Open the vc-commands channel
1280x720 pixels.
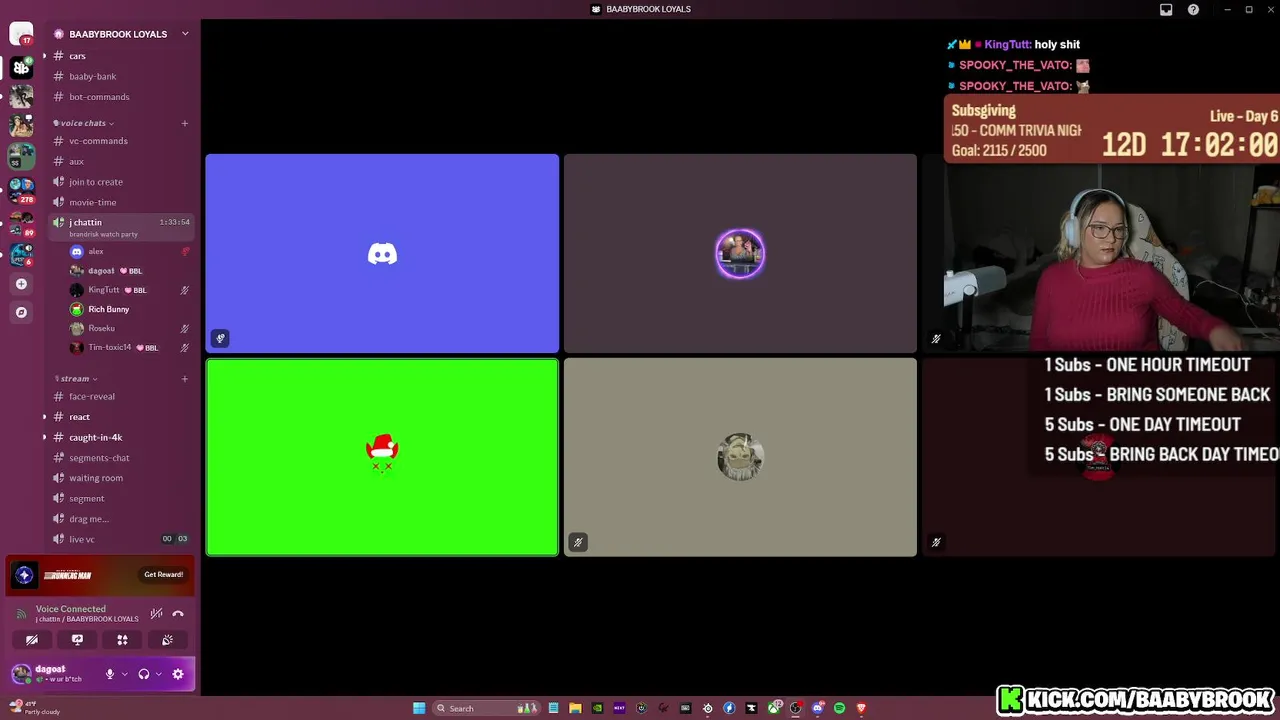(x=120, y=141)
